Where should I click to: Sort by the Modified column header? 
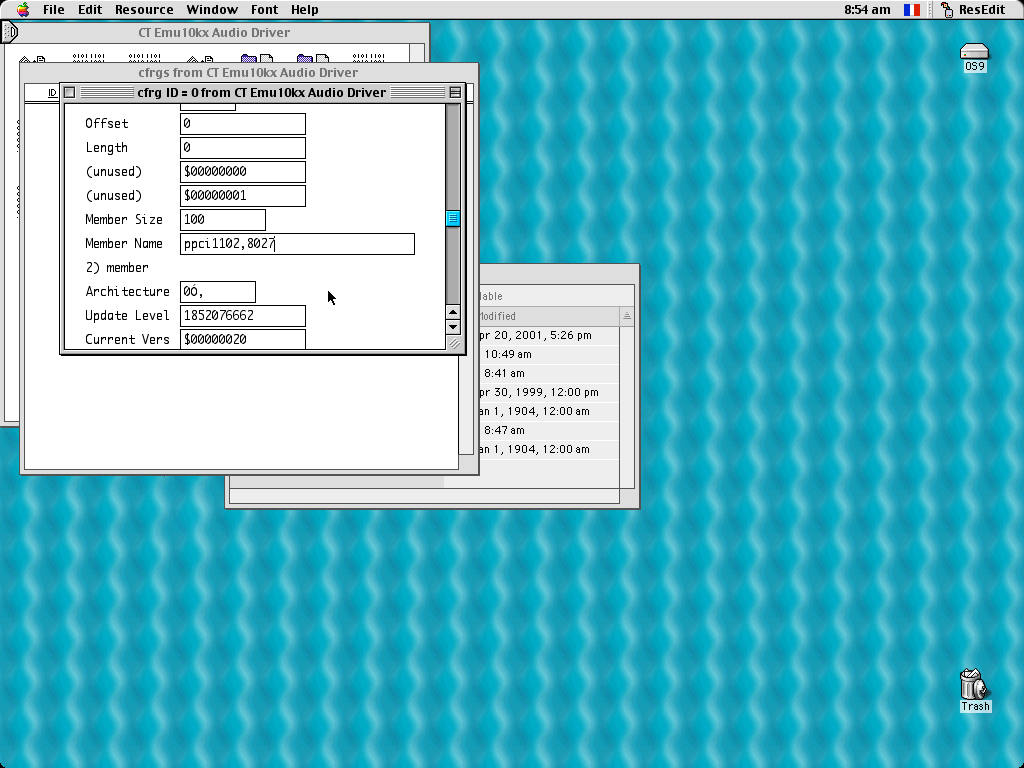click(x=549, y=316)
